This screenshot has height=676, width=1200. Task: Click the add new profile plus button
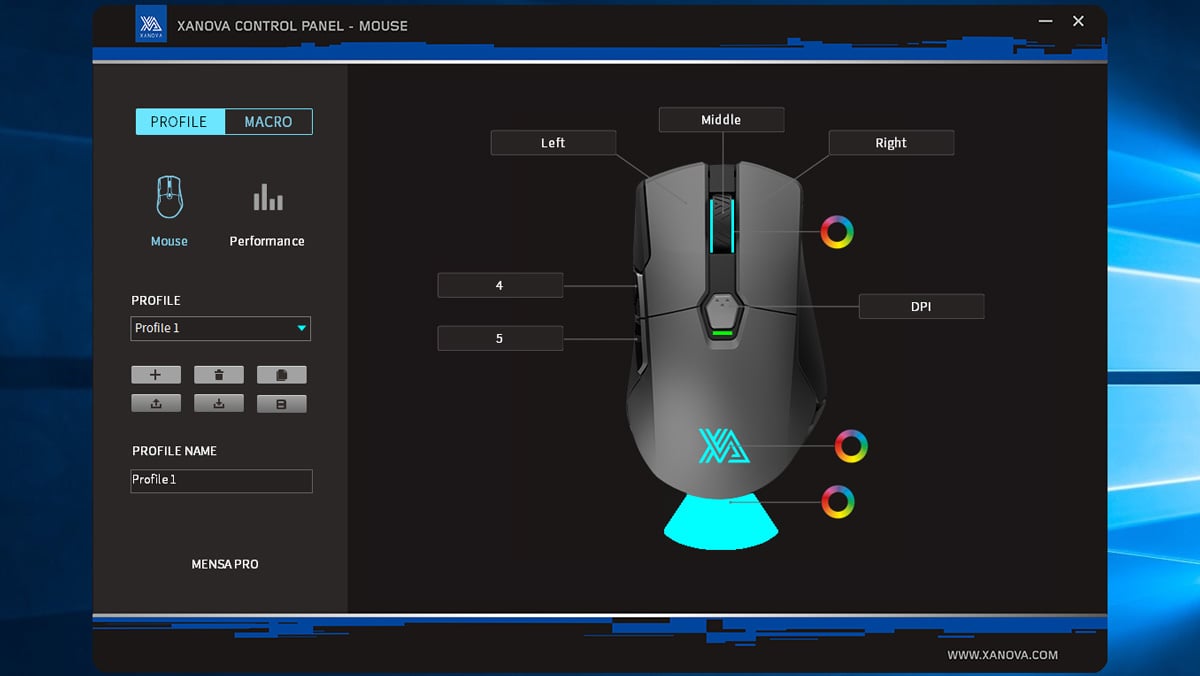coord(156,375)
